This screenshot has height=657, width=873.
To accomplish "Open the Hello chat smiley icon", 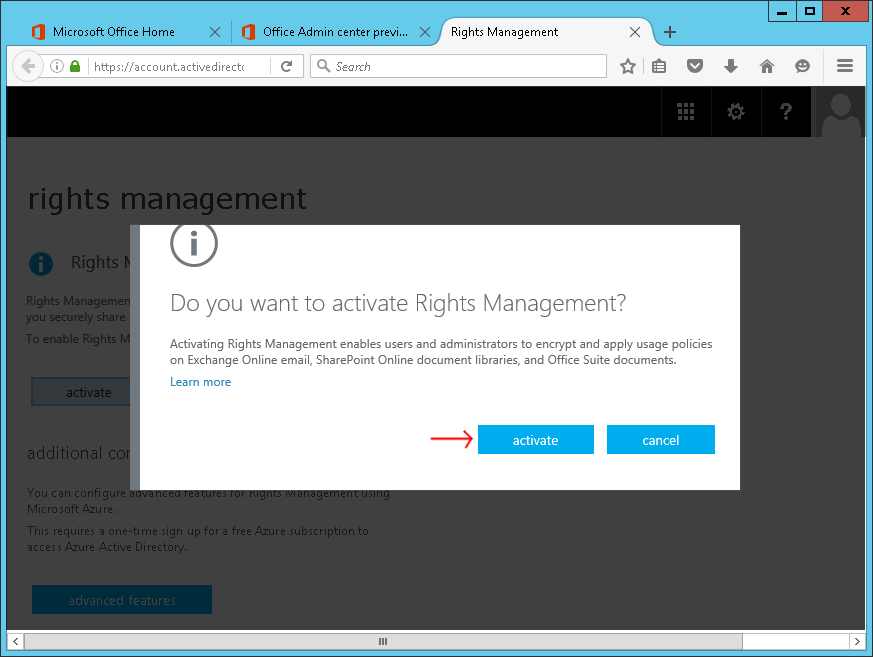I will [x=802, y=66].
